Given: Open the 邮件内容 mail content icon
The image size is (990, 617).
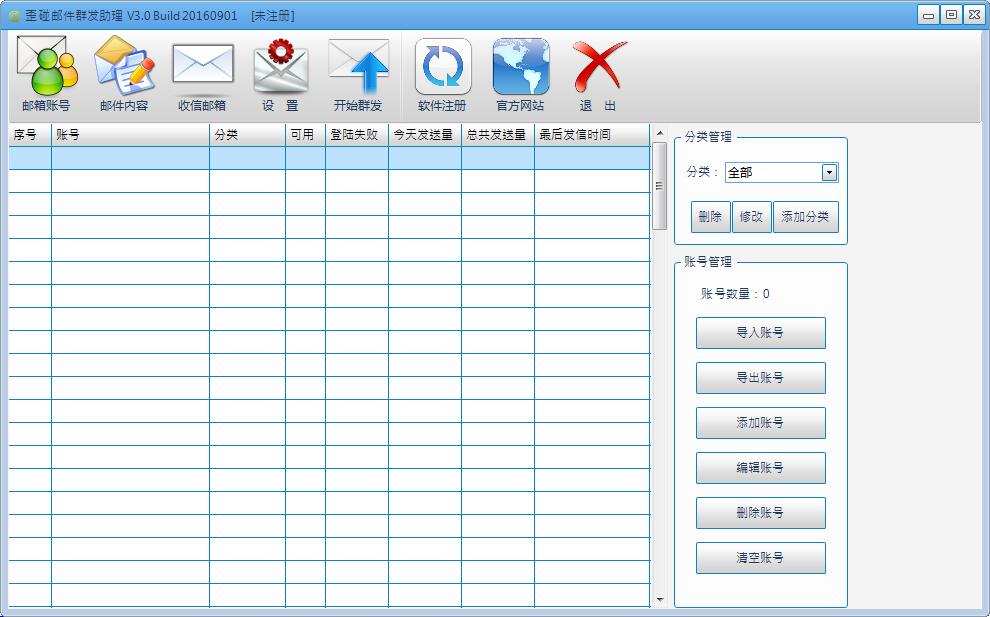Looking at the screenshot, I should coord(124,74).
